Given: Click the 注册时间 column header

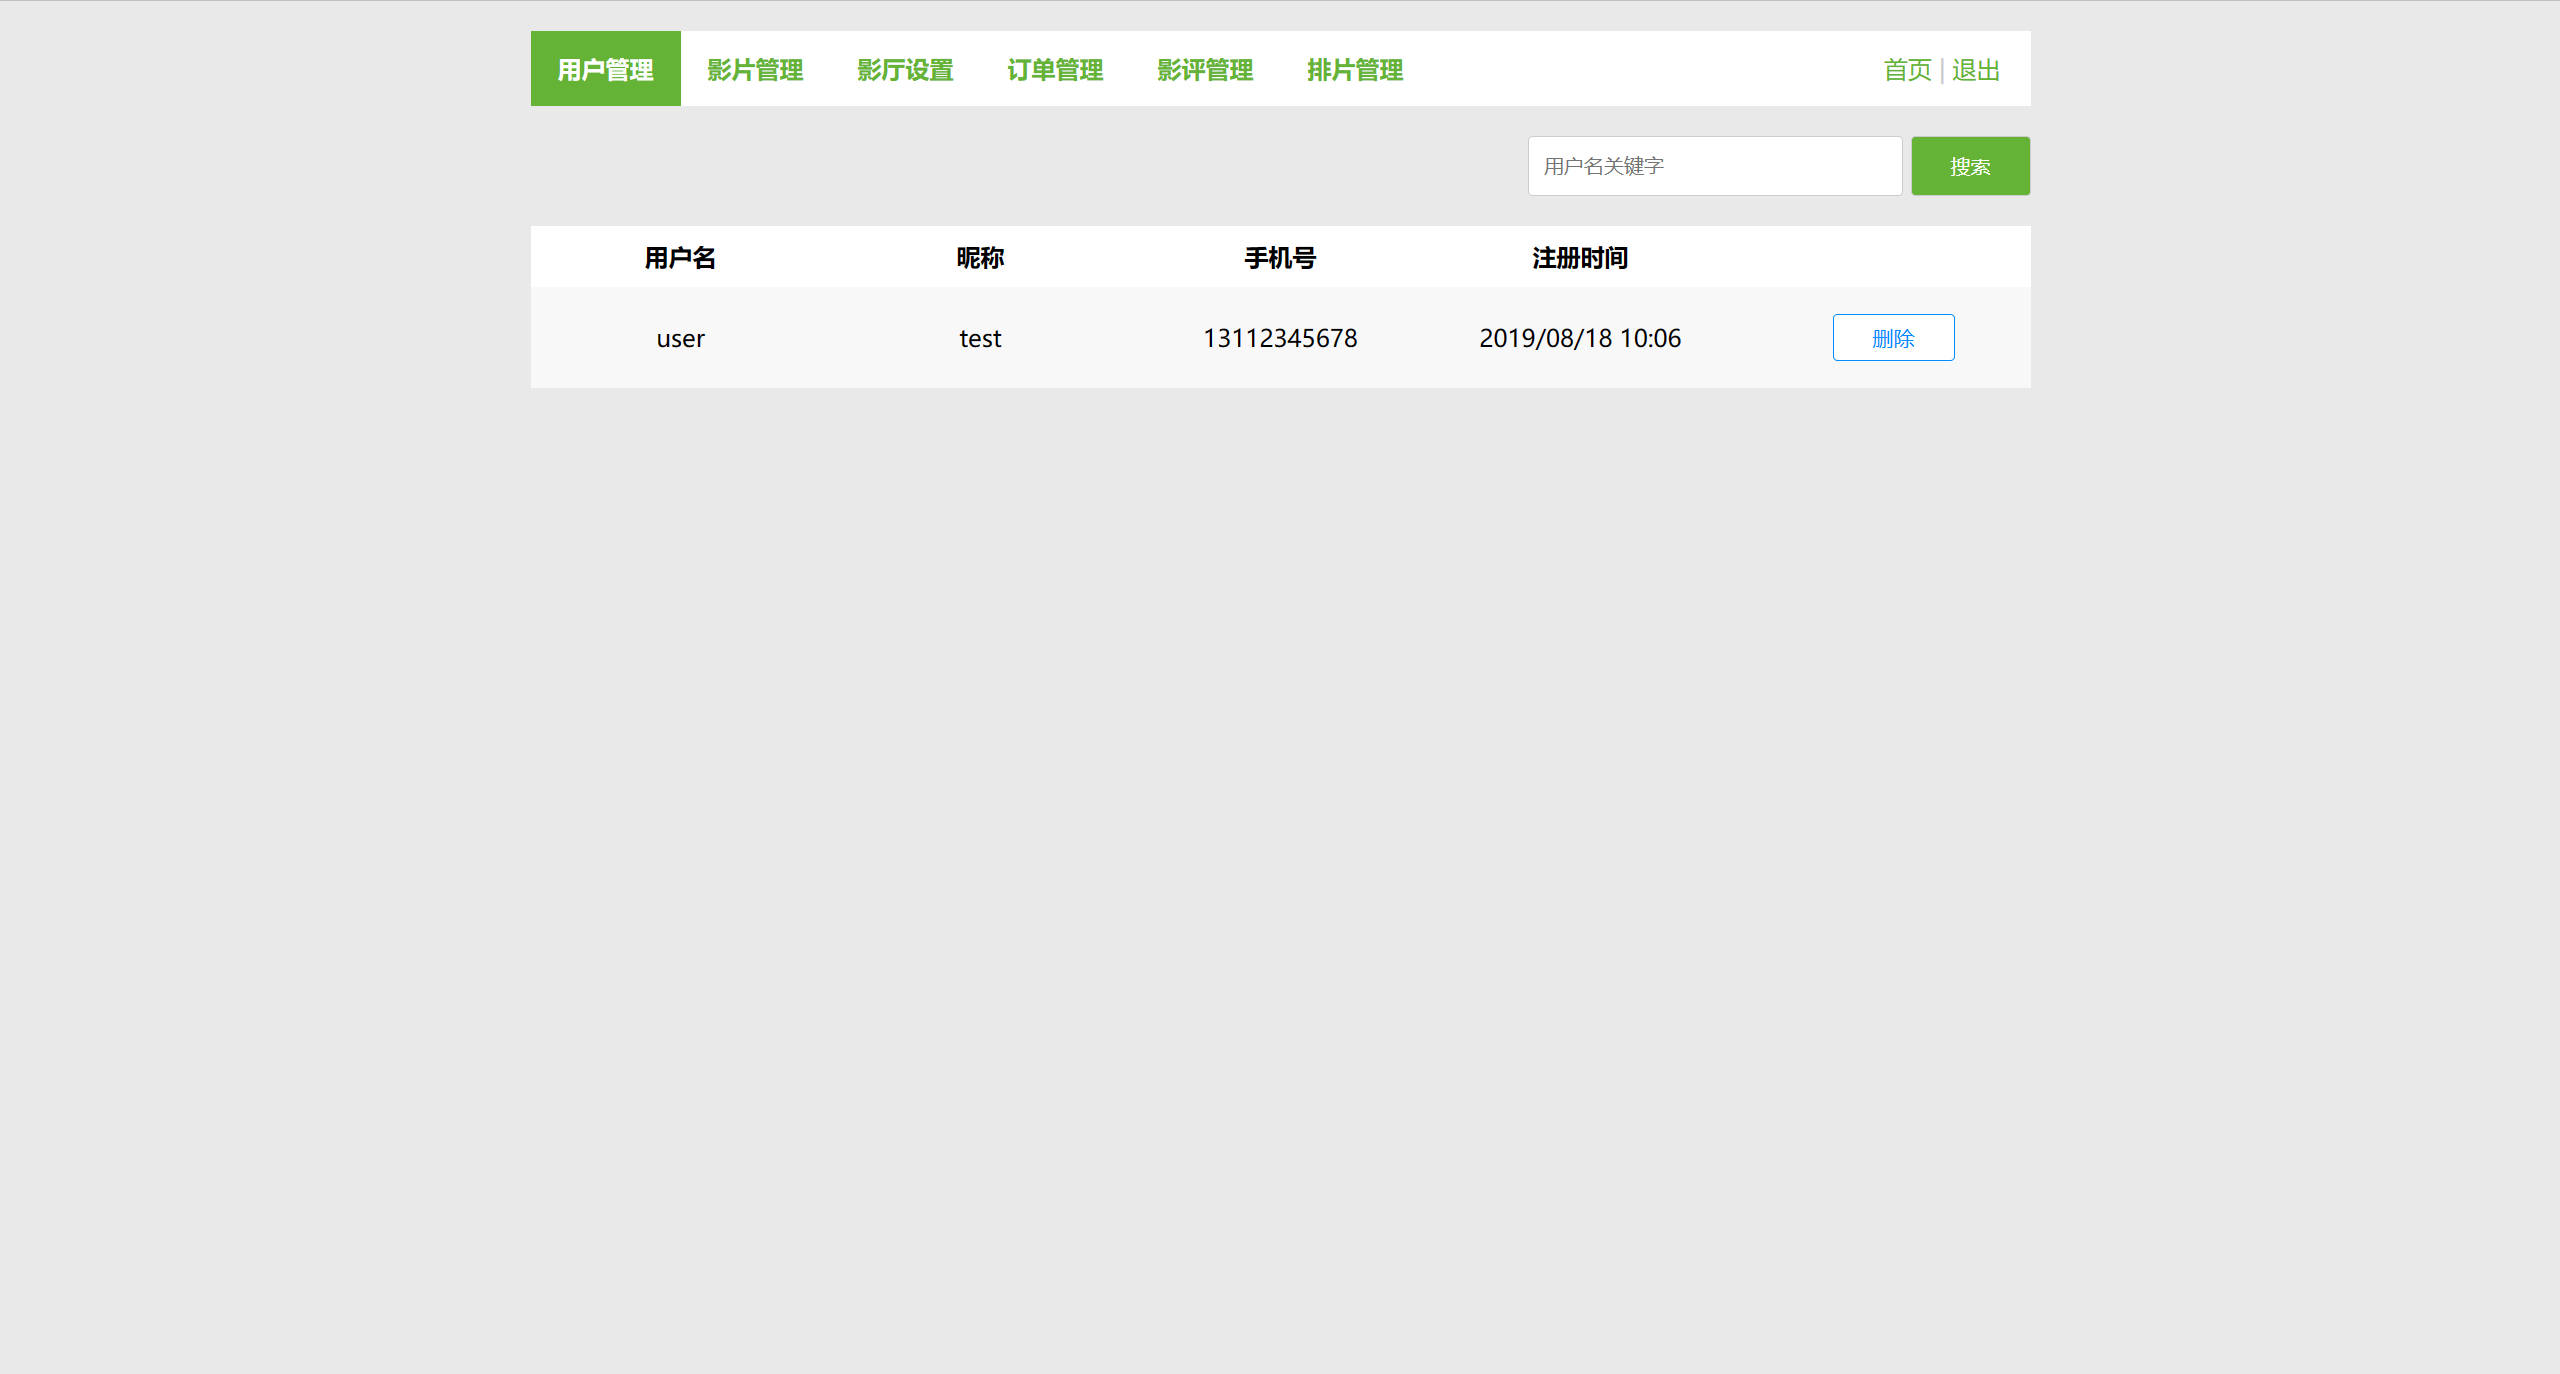Looking at the screenshot, I should pyautogui.click(x=1580, y=258).
